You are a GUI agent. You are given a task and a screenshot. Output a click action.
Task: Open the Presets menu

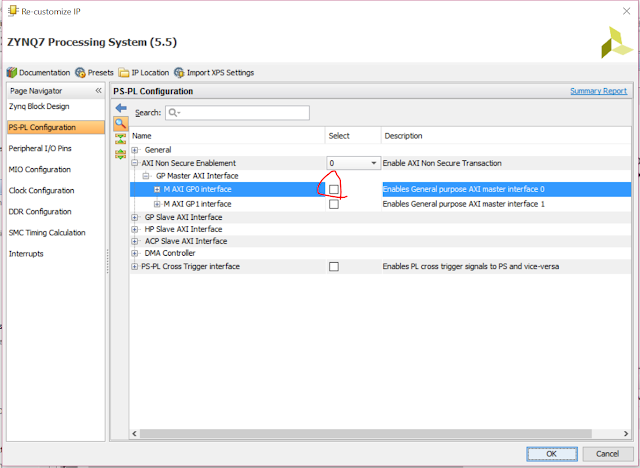[x=94, y=73]
